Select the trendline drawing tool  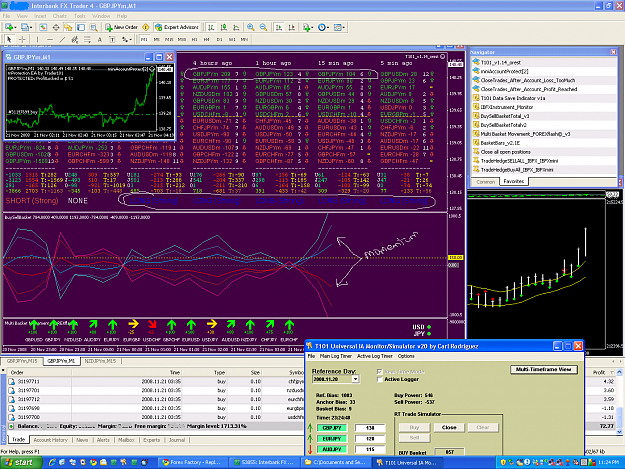tap(63, 39)
